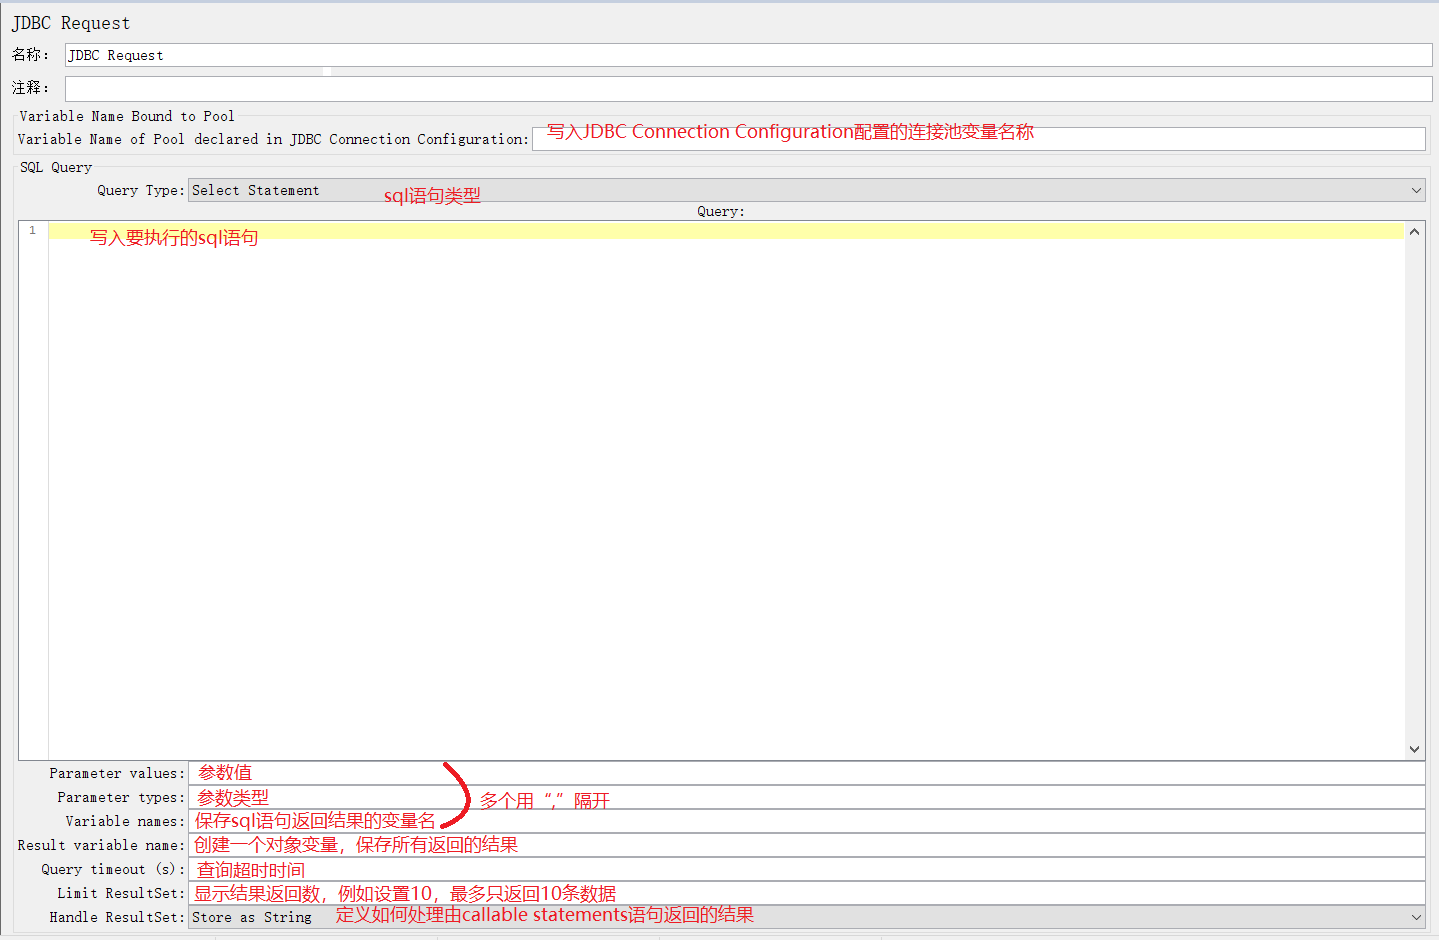Open the Query Type dropdown
Screen dimensions: 1439x940
point(806,190)
